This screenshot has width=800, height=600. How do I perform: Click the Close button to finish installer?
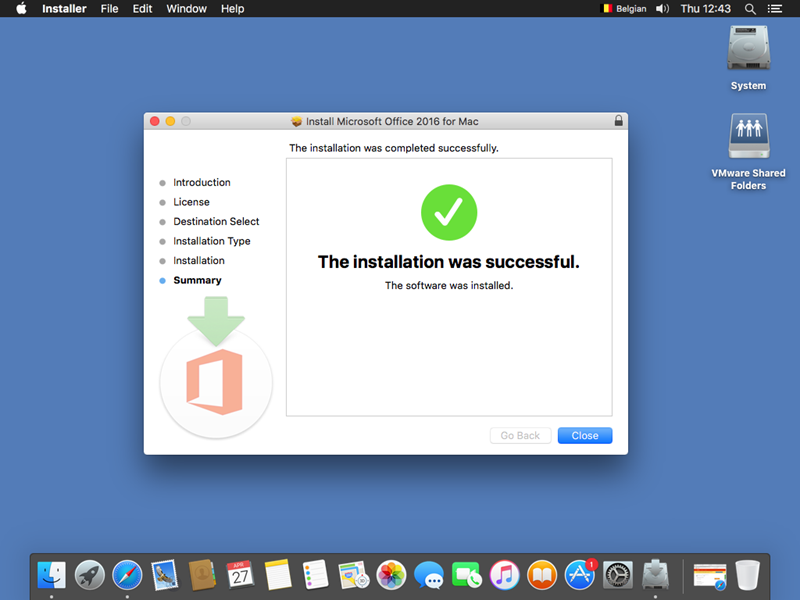pos(585,435)
